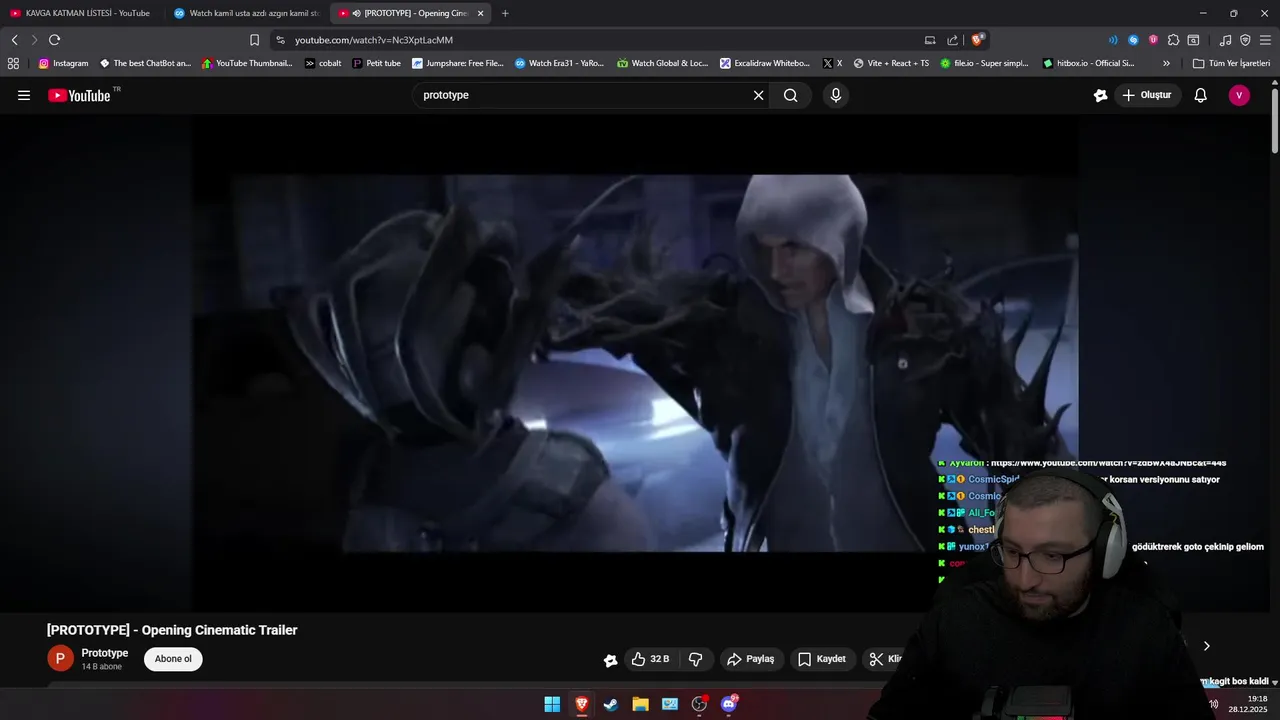Open the pink U extension icon
Viewport: 1280px width, 720px height.
[1153, 40]
